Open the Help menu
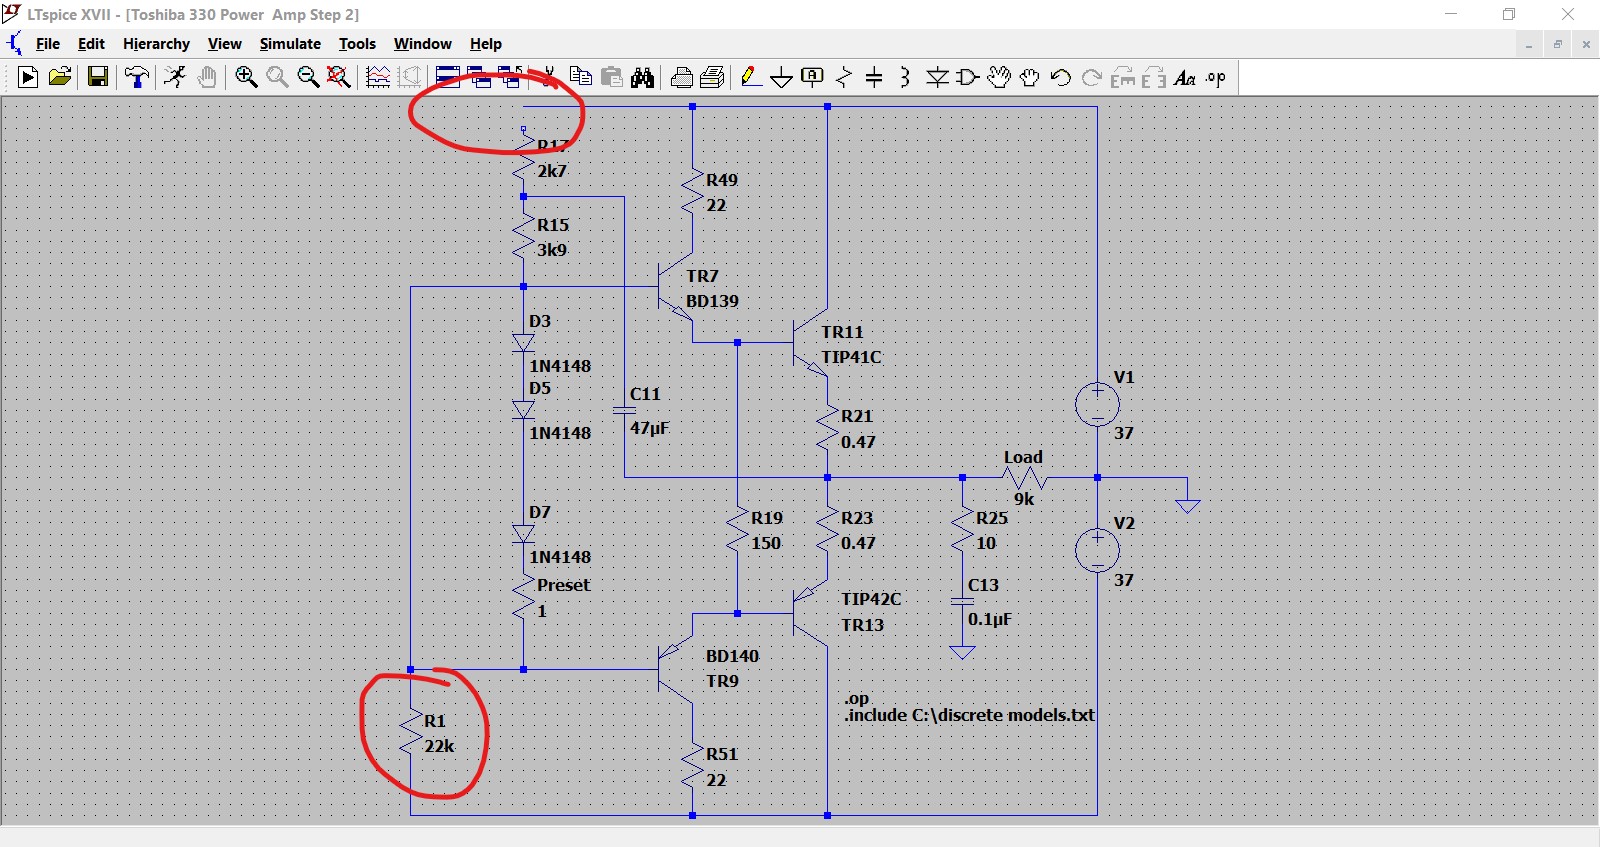 click(x=486, y=44)
